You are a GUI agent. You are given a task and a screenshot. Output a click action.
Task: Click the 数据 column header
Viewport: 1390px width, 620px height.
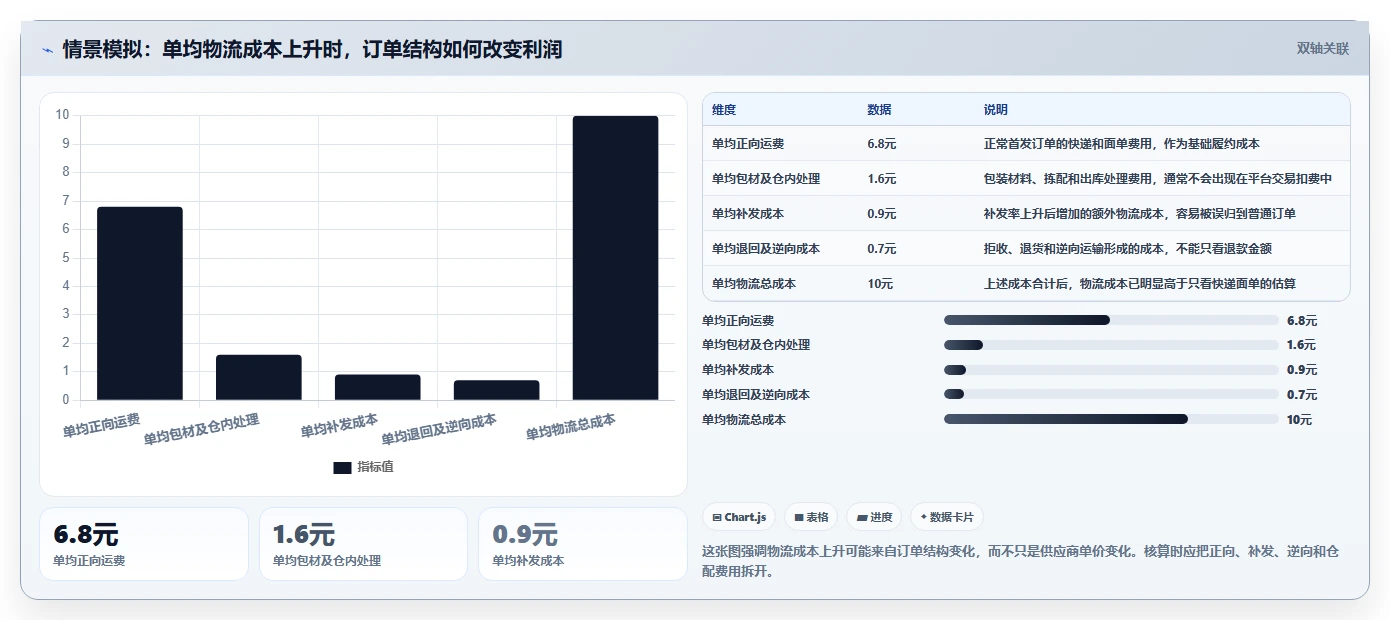click(x=879, y=110)
